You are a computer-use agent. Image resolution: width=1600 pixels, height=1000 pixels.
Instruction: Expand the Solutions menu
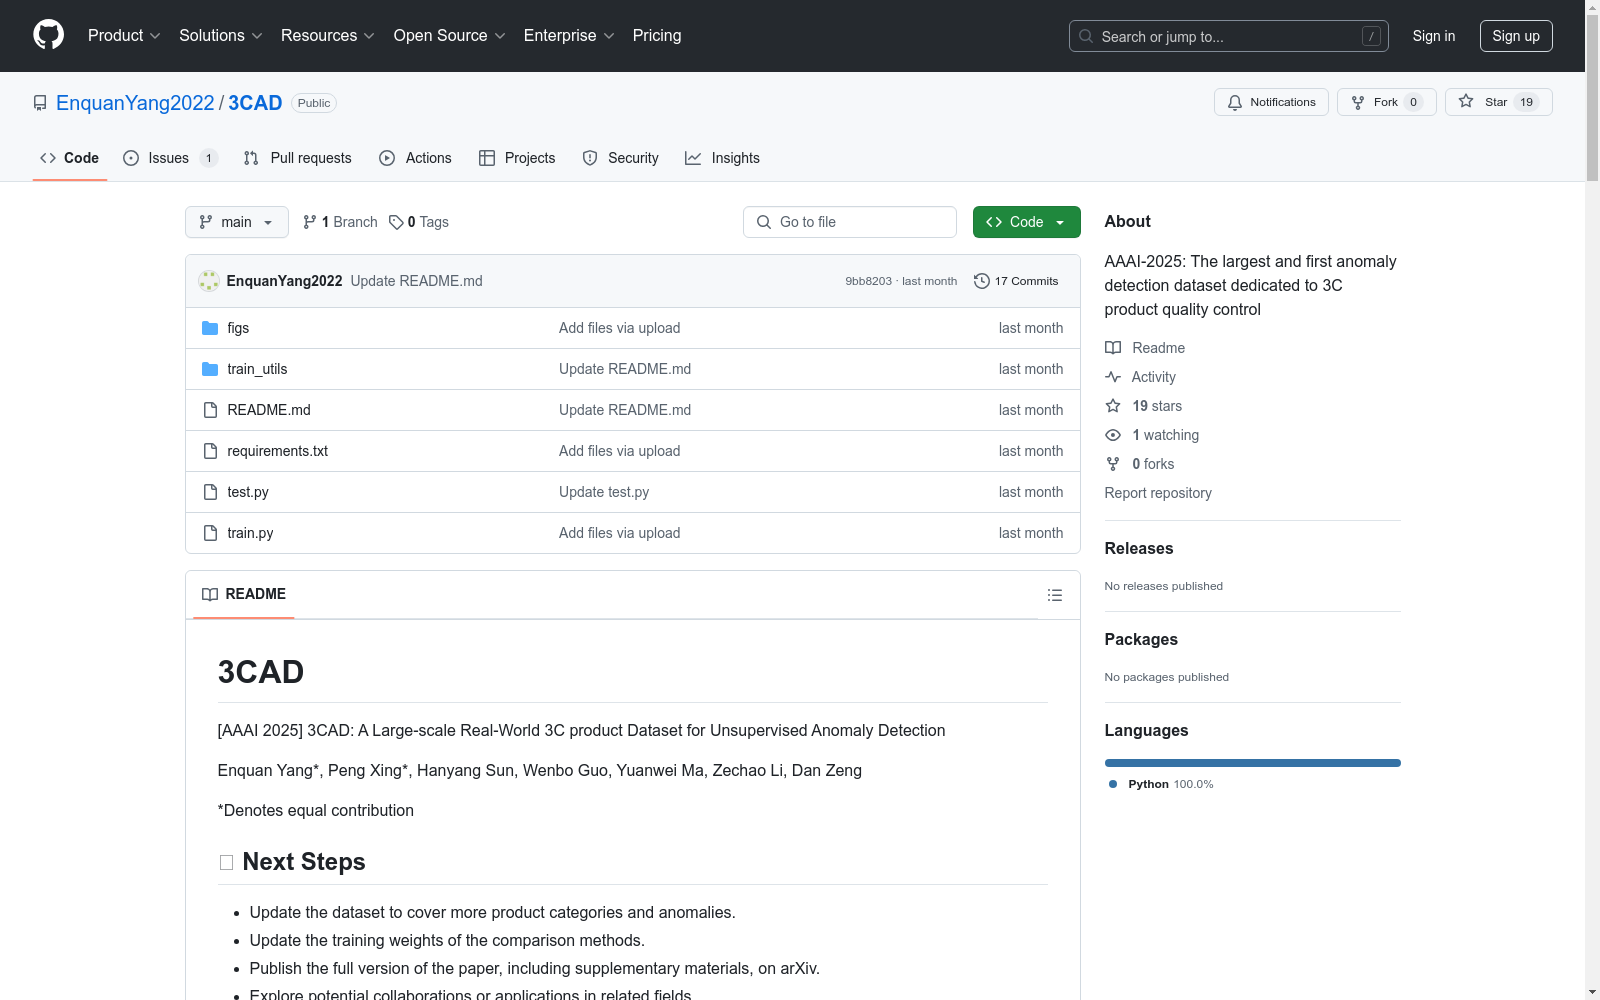221,36
